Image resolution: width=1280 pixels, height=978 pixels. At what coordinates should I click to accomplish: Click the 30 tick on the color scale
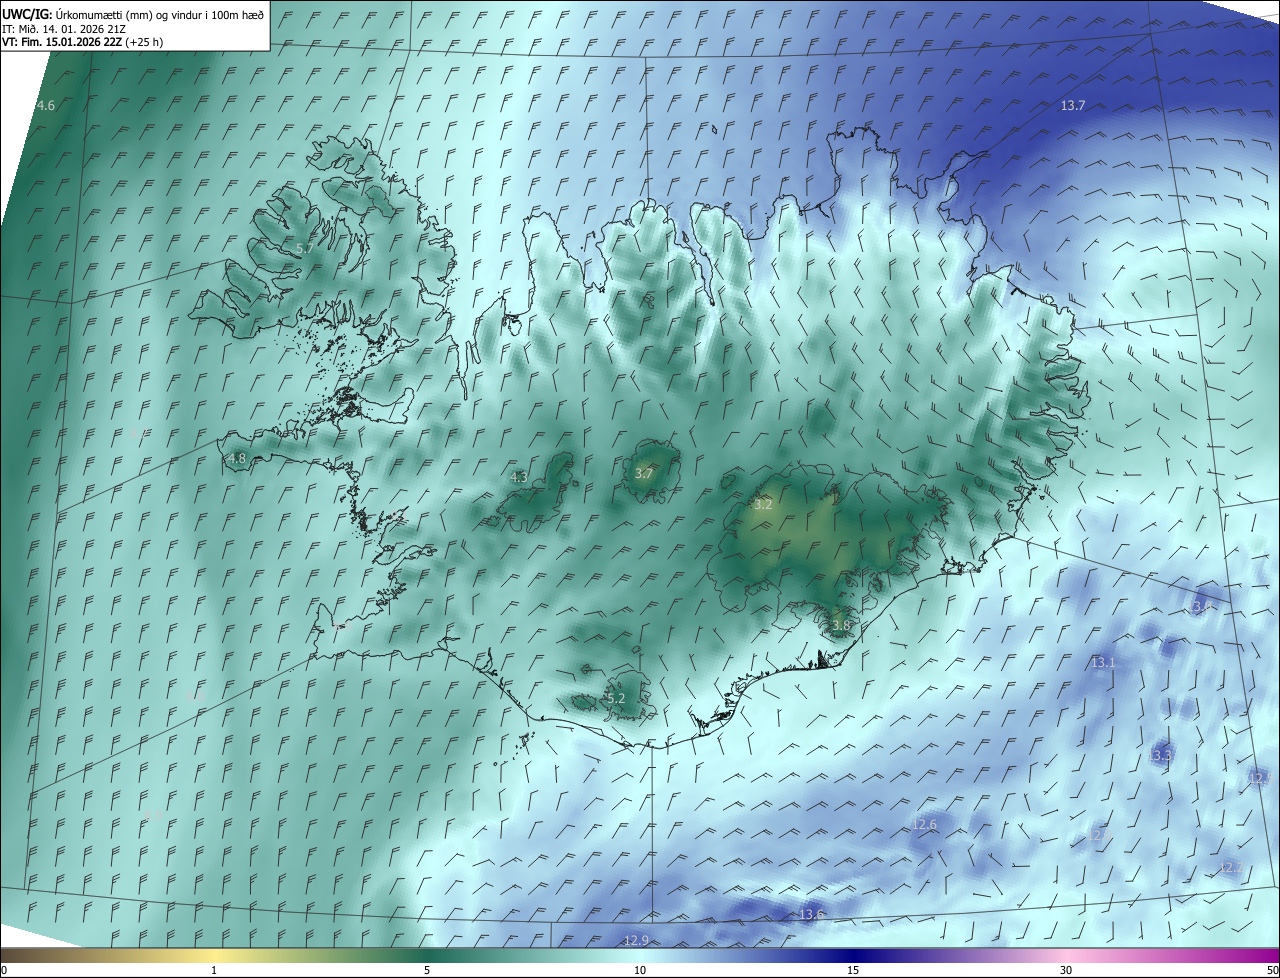(x=1066, y=970)
